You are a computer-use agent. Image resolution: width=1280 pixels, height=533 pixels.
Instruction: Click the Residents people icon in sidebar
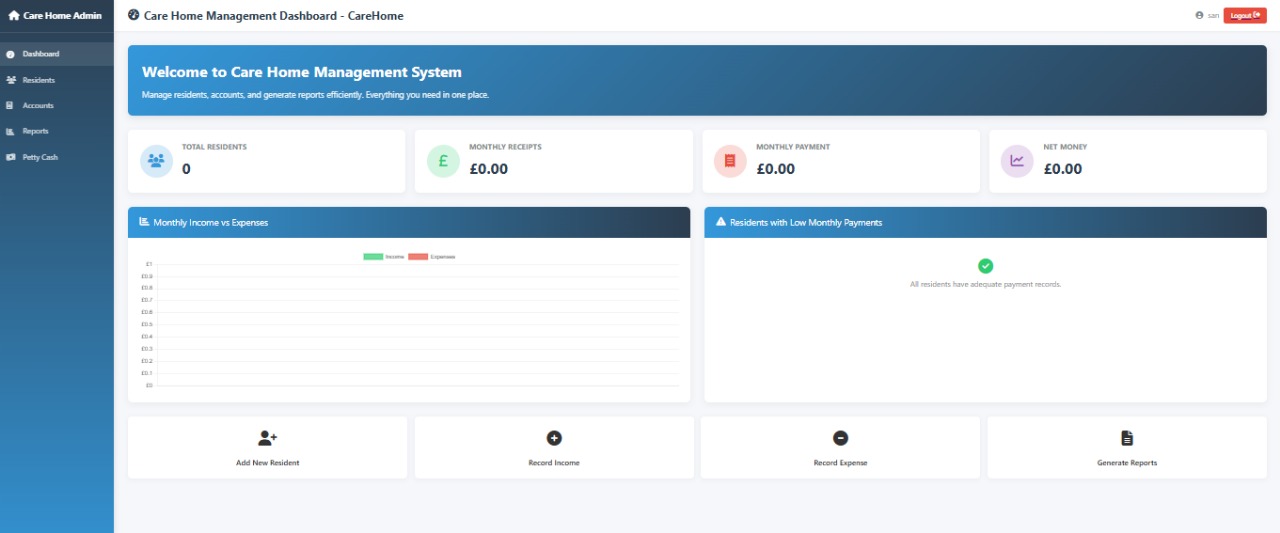click(10, 80)
